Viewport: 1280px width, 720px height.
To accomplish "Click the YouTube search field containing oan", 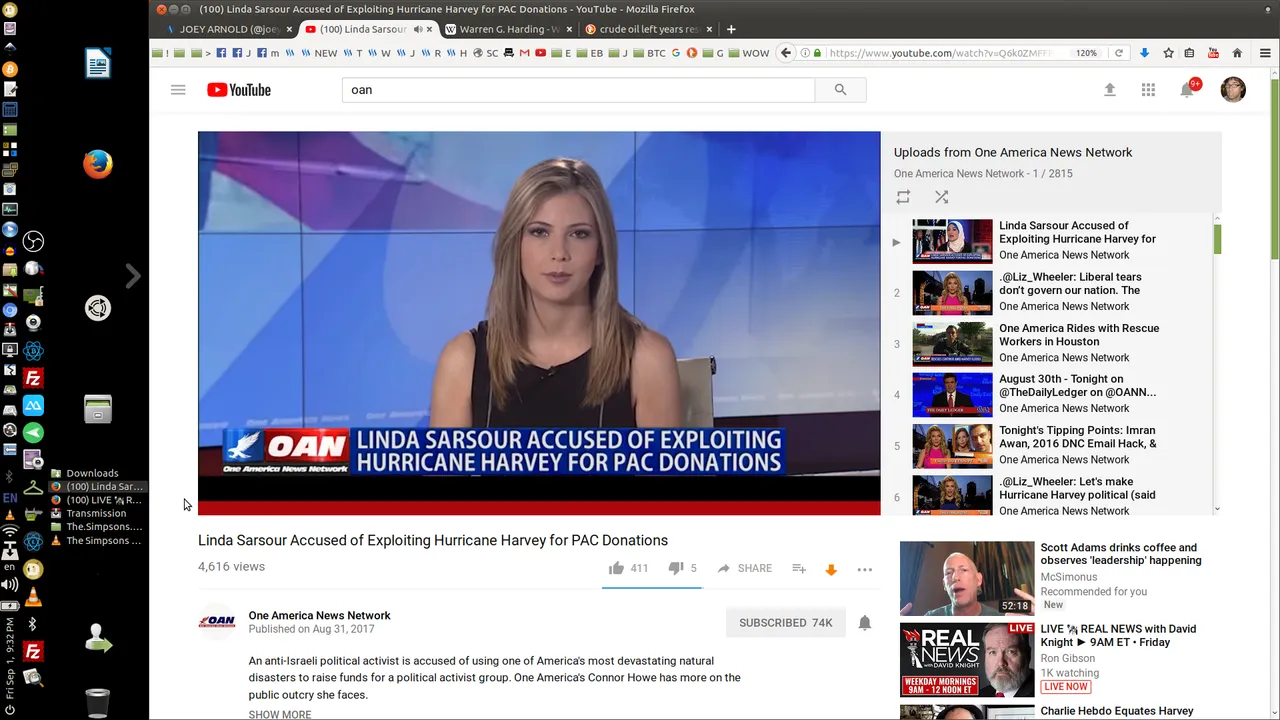I will click(578, 90).
